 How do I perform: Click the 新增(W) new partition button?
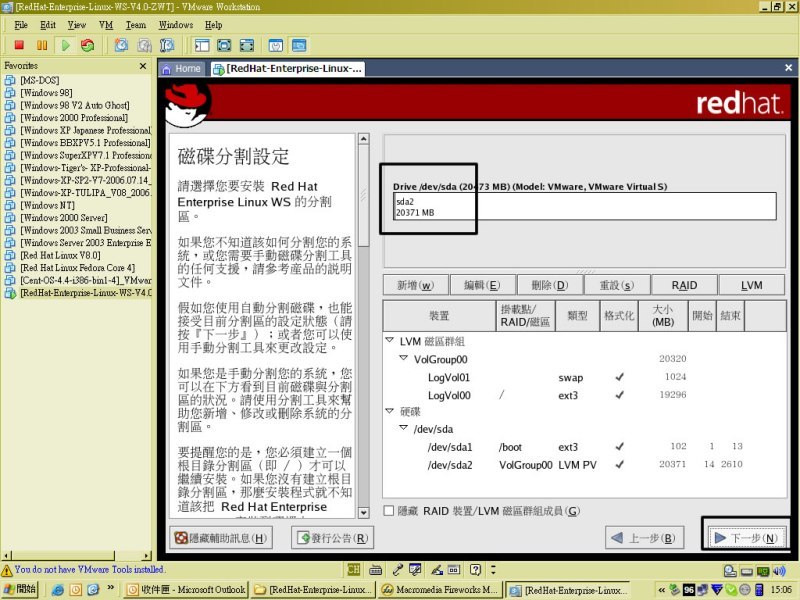(x=416, y=285)
